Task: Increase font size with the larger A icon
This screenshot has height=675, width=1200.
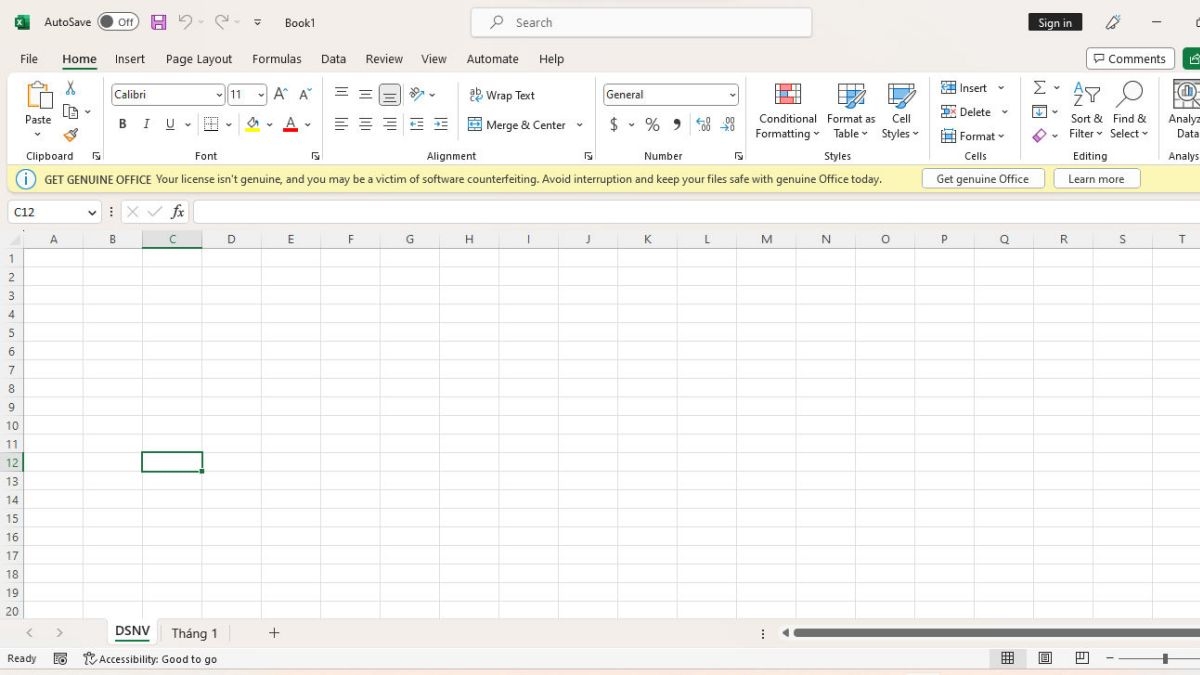Action: tap(281, 95)
